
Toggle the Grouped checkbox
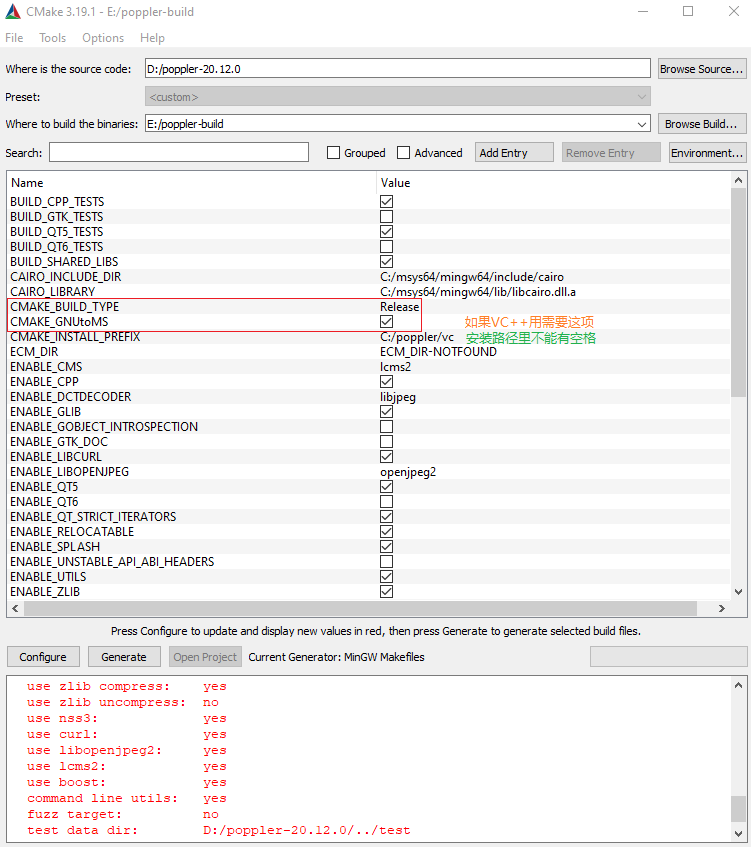pyautogui.click(x=334, y=153)
